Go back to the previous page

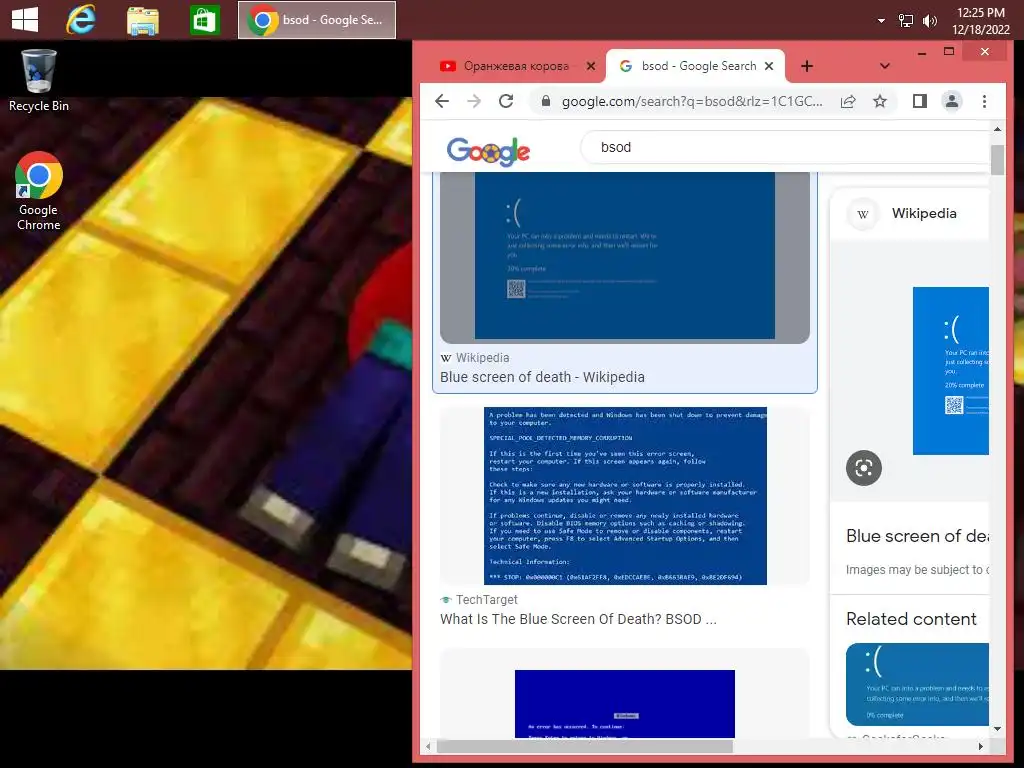(442, 101)
